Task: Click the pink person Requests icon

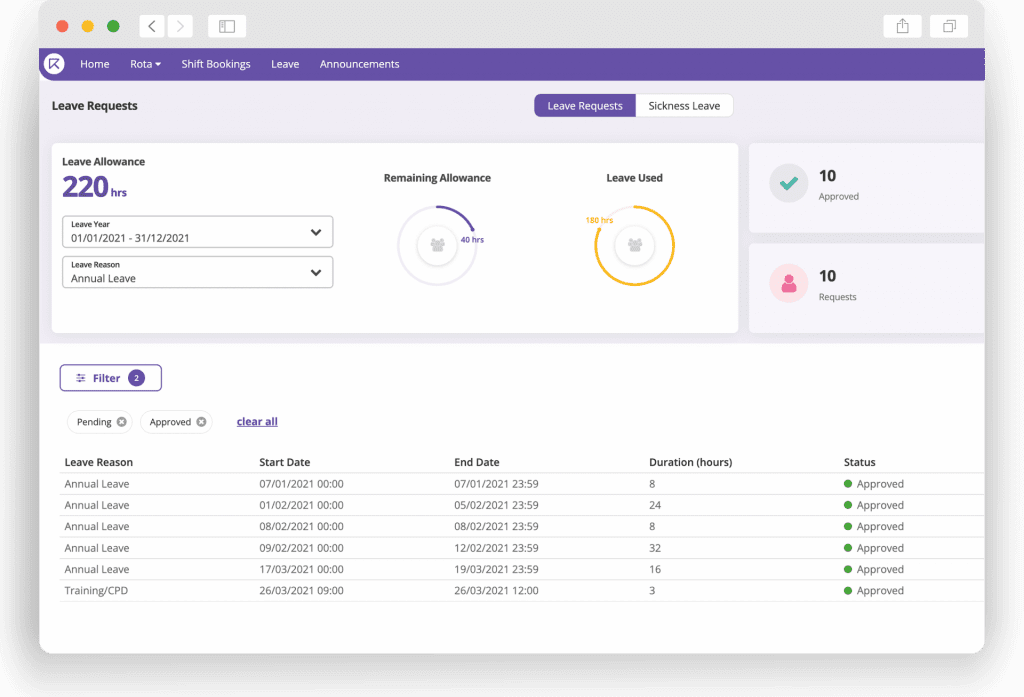Action: 789,284
